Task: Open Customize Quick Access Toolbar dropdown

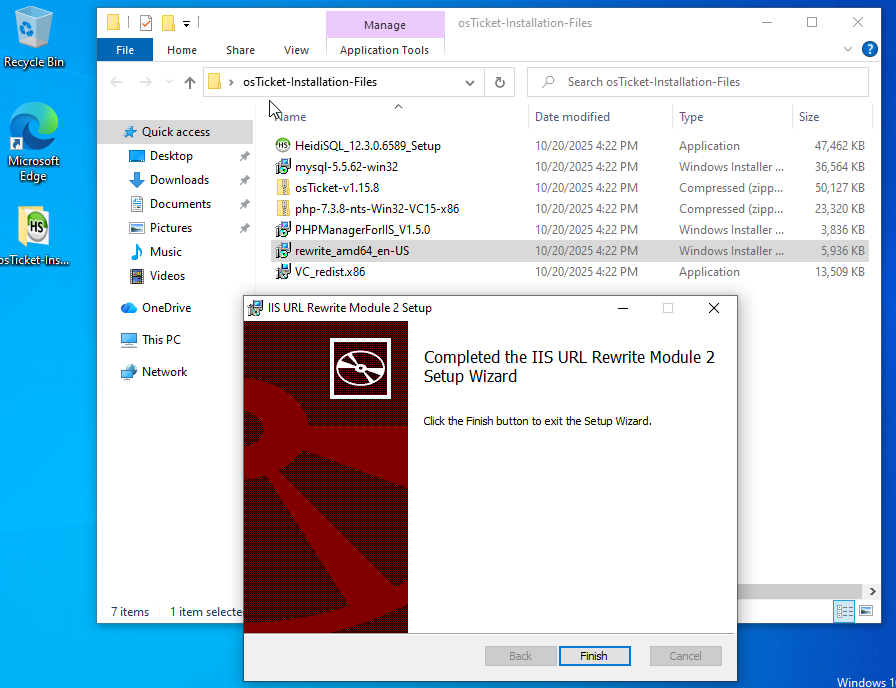Action: 186,23
